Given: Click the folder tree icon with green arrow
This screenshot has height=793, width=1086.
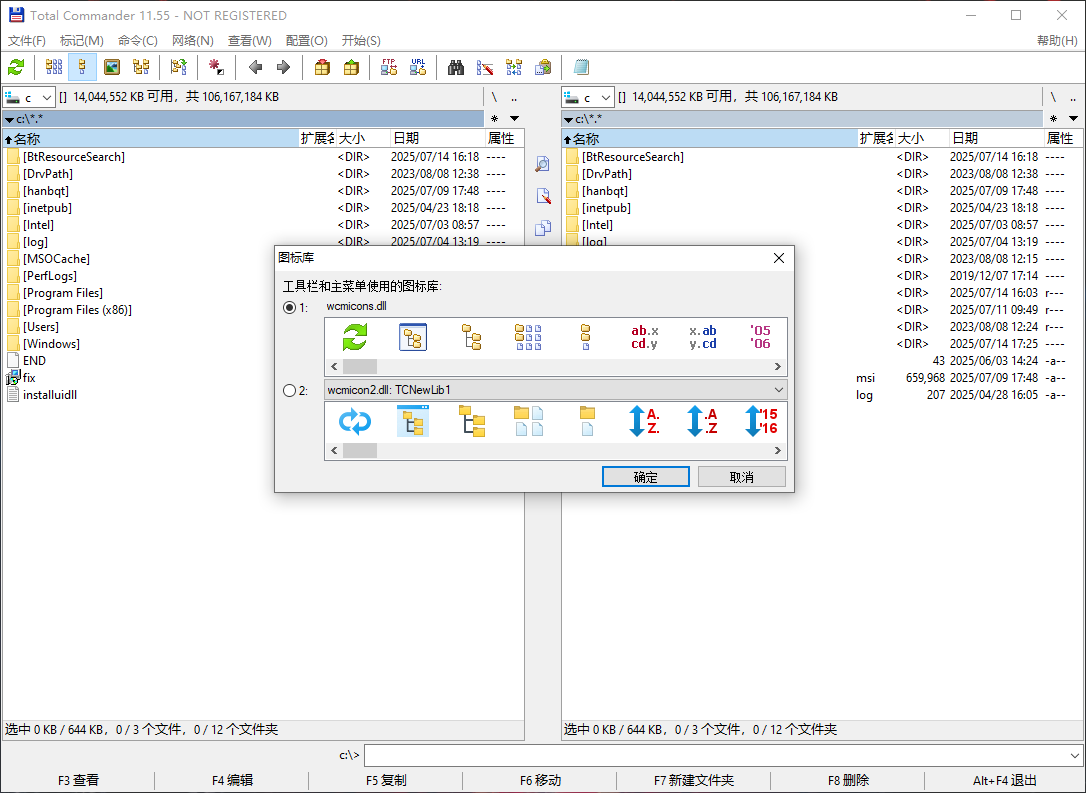Looking at the screenshot, I should pyautogui.click(x=179, y=67).
